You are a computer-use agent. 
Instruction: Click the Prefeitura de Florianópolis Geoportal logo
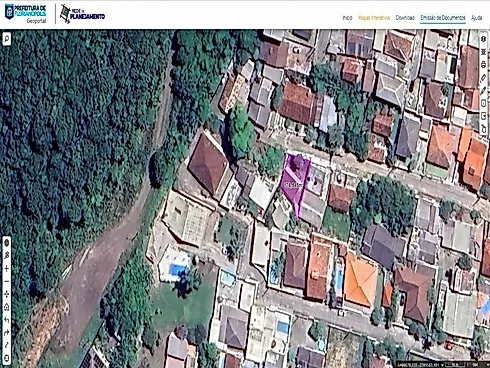click(25, 13)
